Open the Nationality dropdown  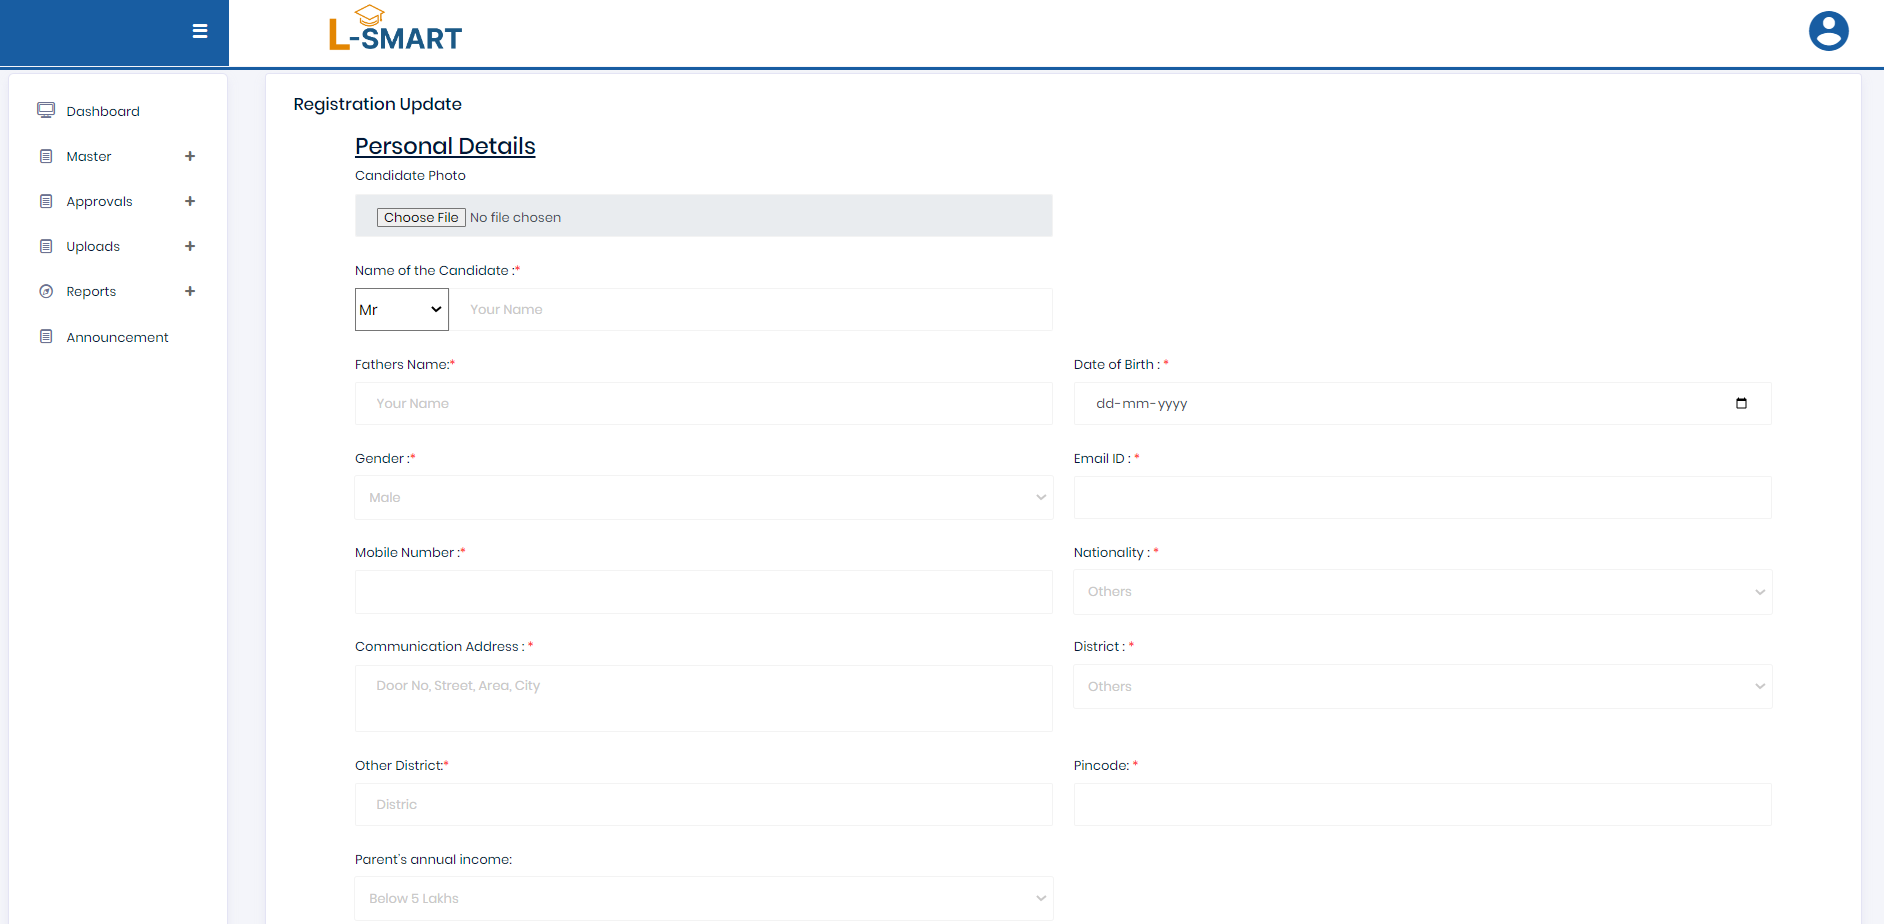(x=1422, y=592)
